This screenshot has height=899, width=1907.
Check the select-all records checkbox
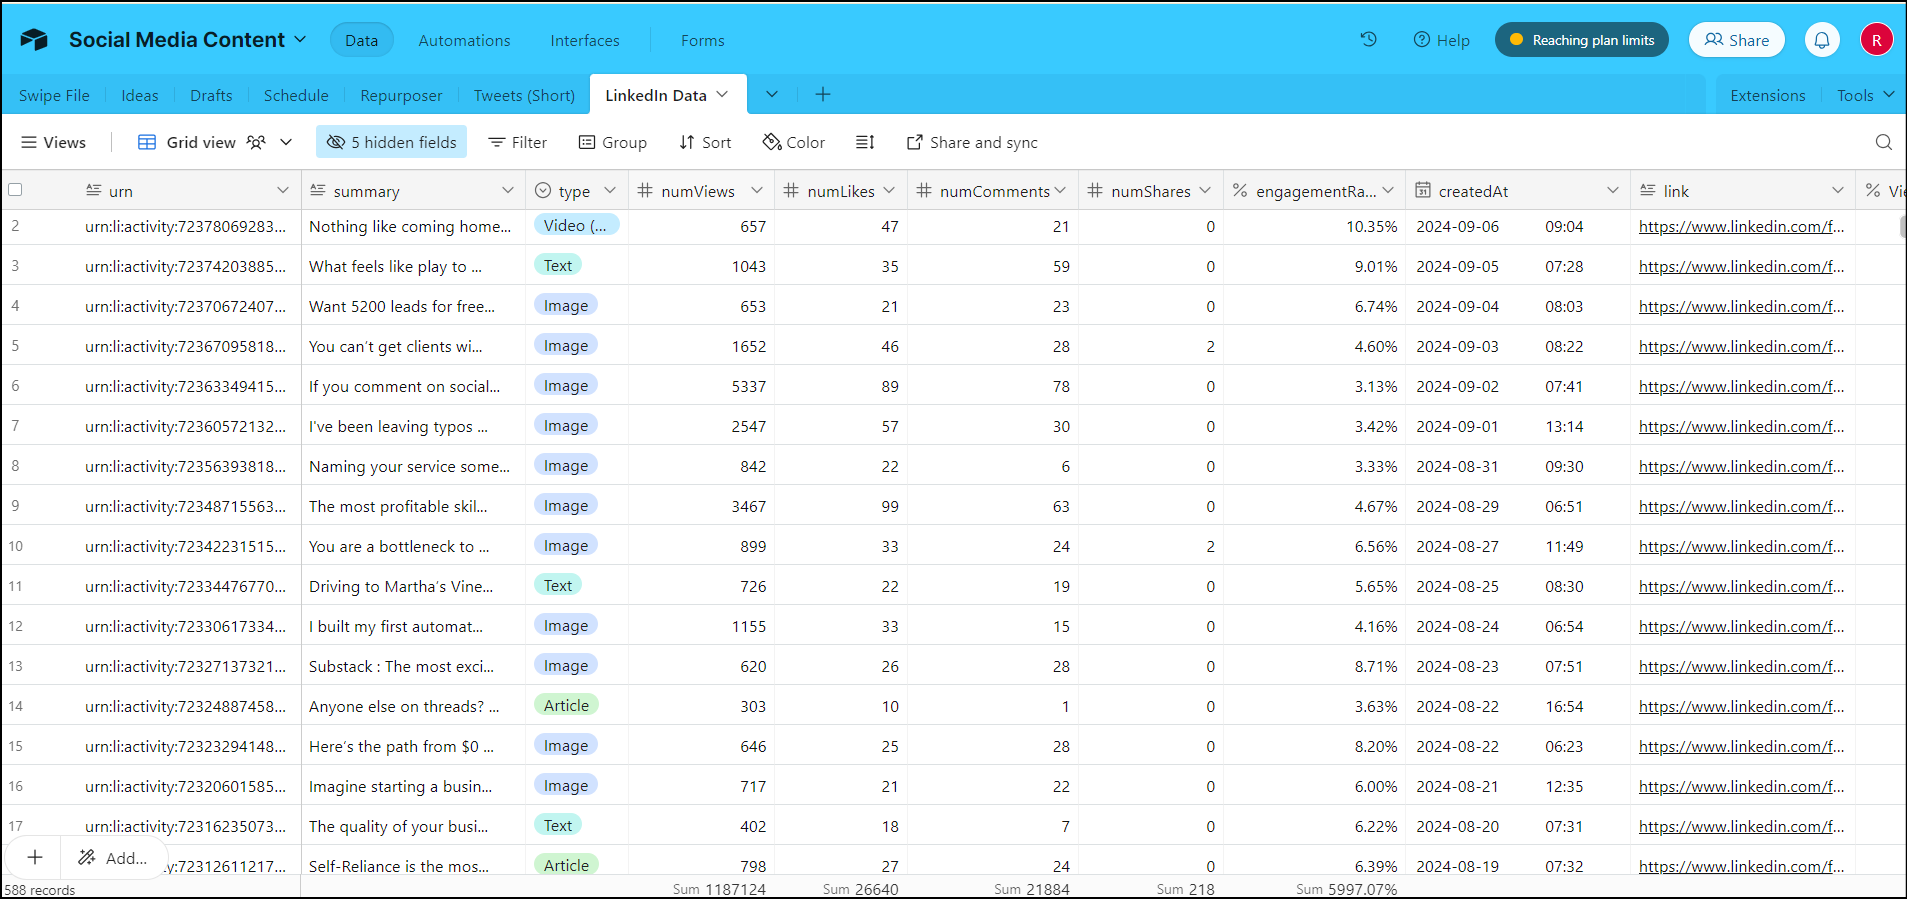tap(15, 190)
